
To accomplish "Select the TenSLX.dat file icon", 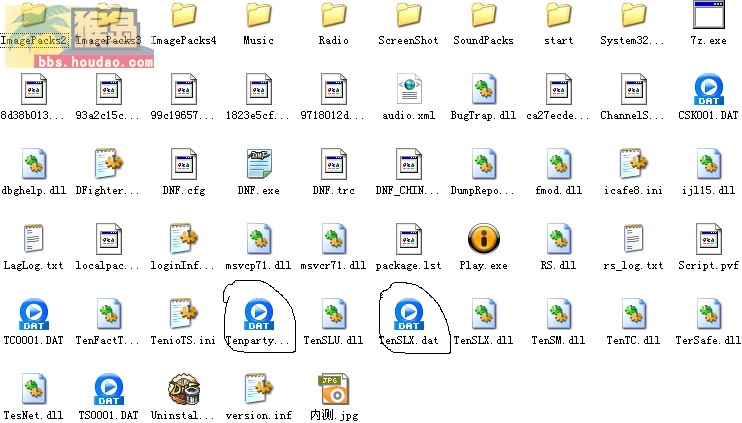I will pyautogui.click(x=408, y=314).
